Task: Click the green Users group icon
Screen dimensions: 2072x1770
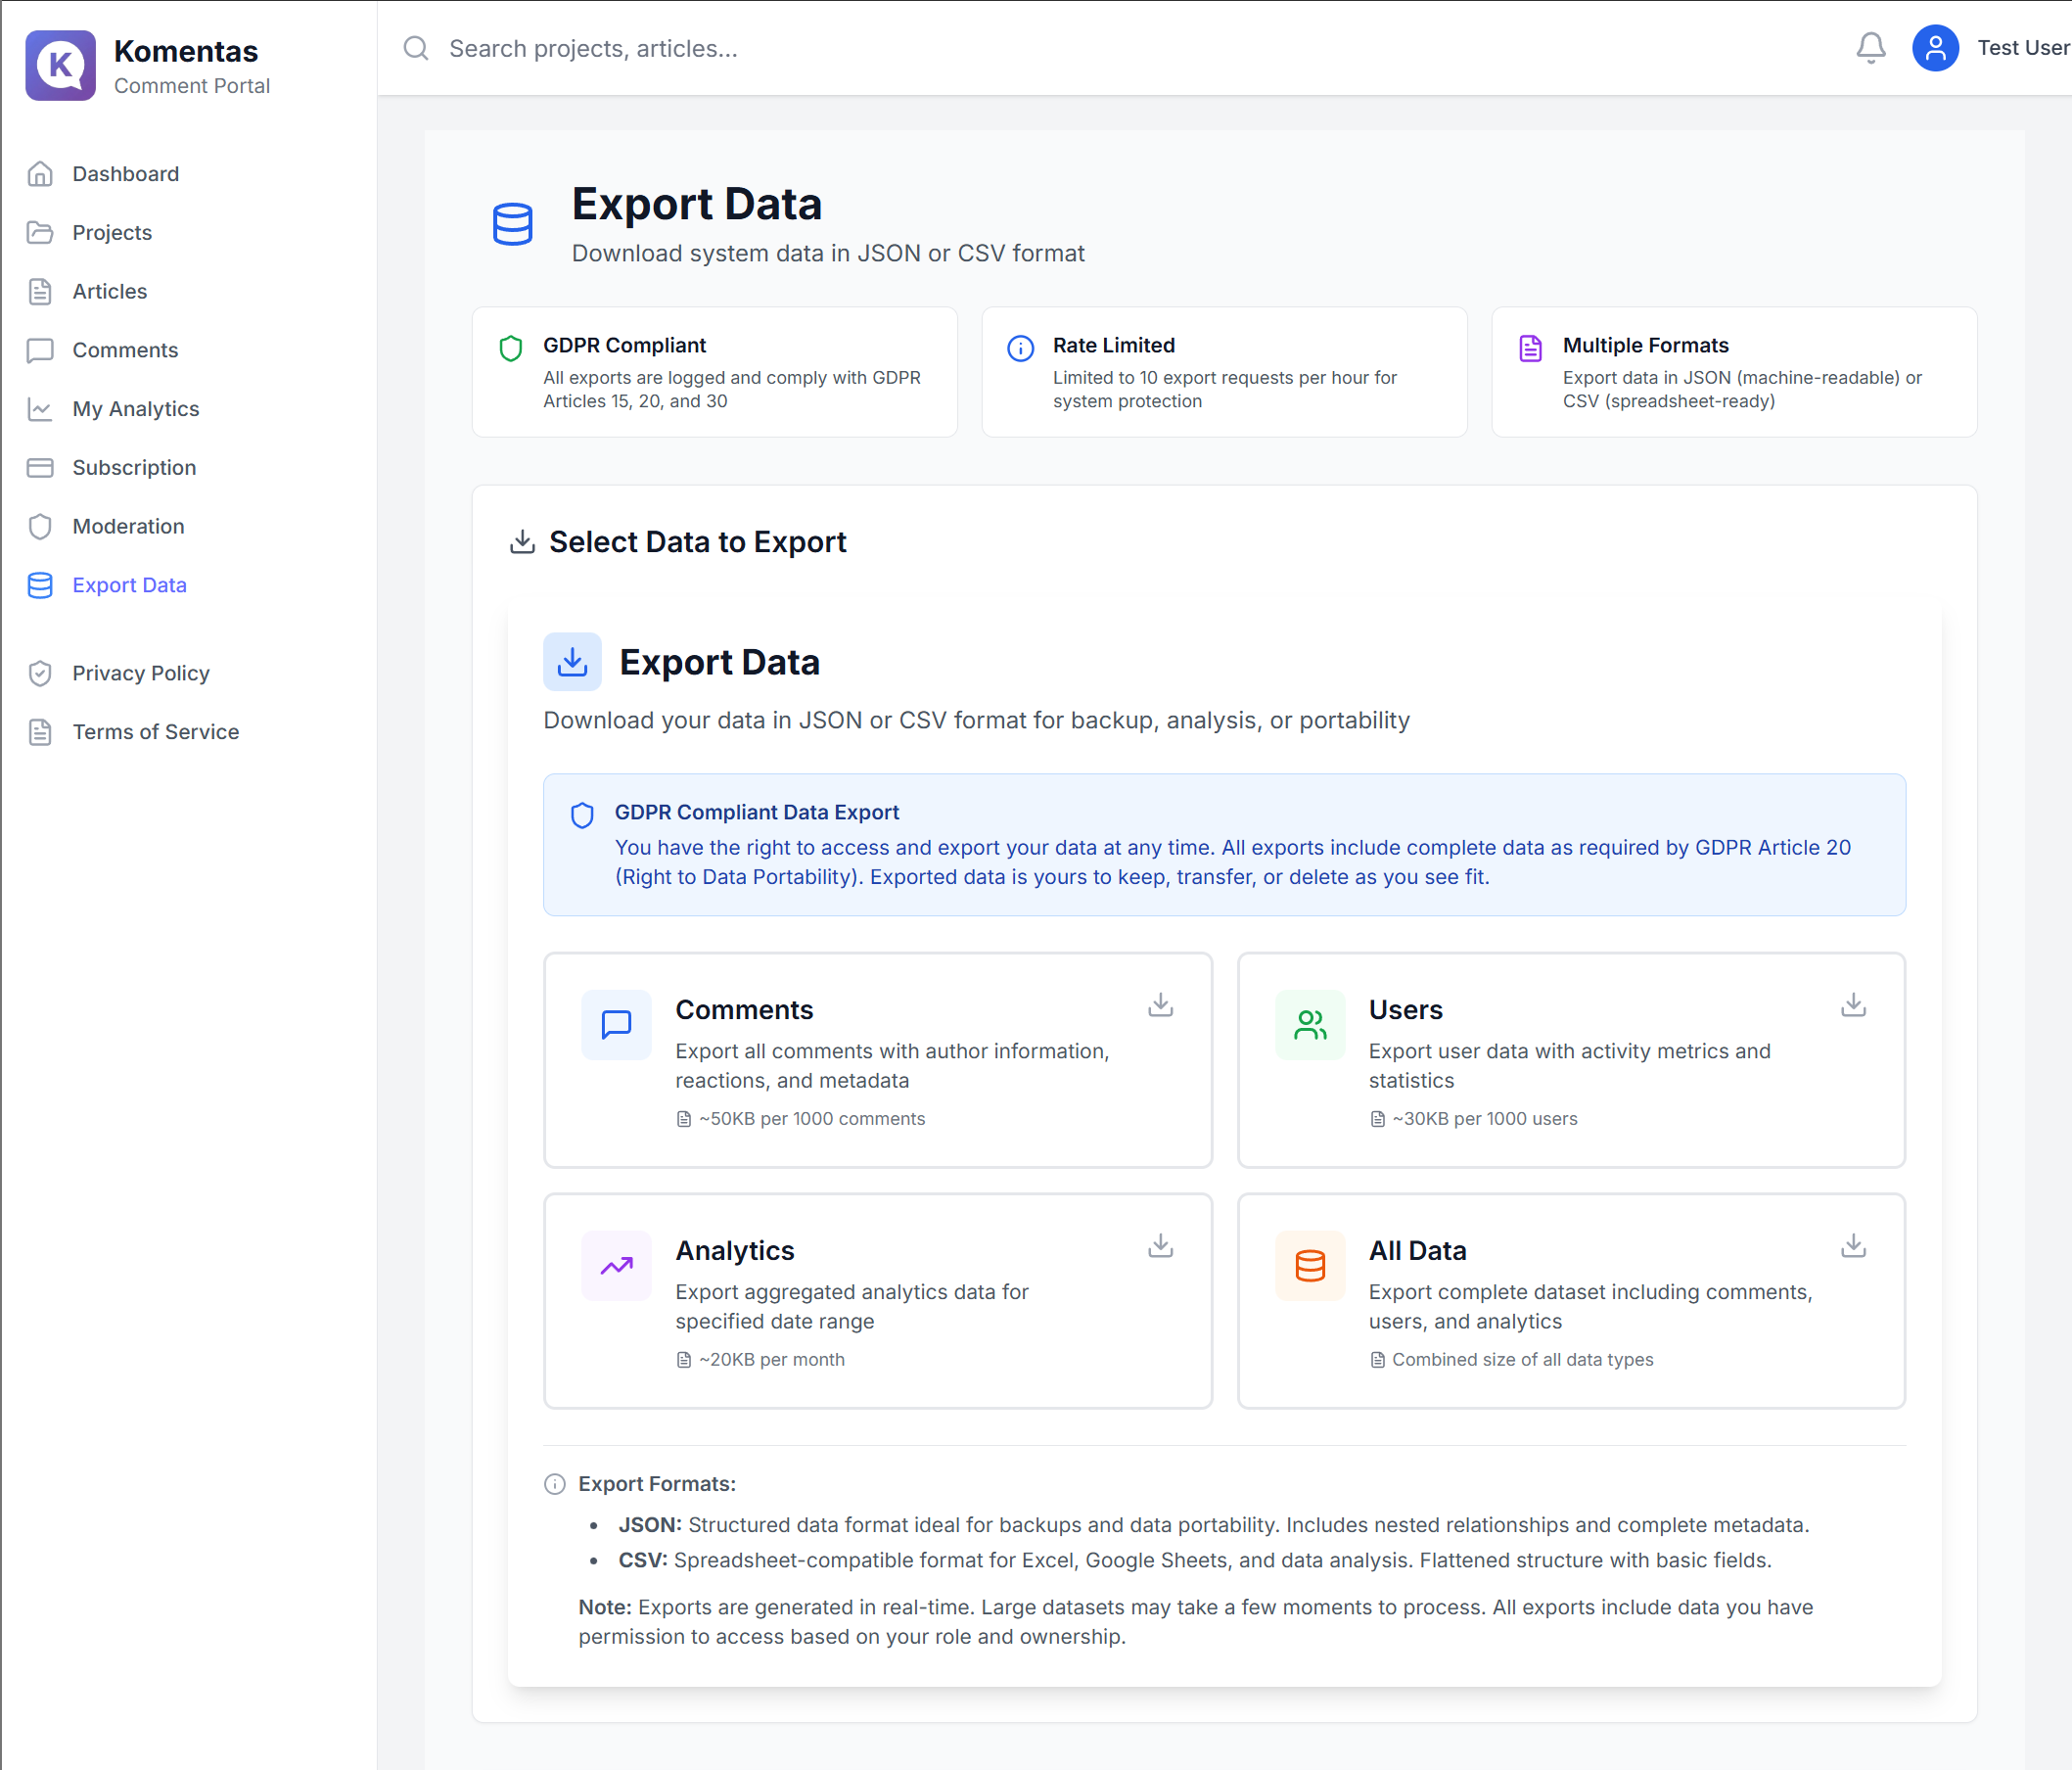Action: click(1309, 1024)
